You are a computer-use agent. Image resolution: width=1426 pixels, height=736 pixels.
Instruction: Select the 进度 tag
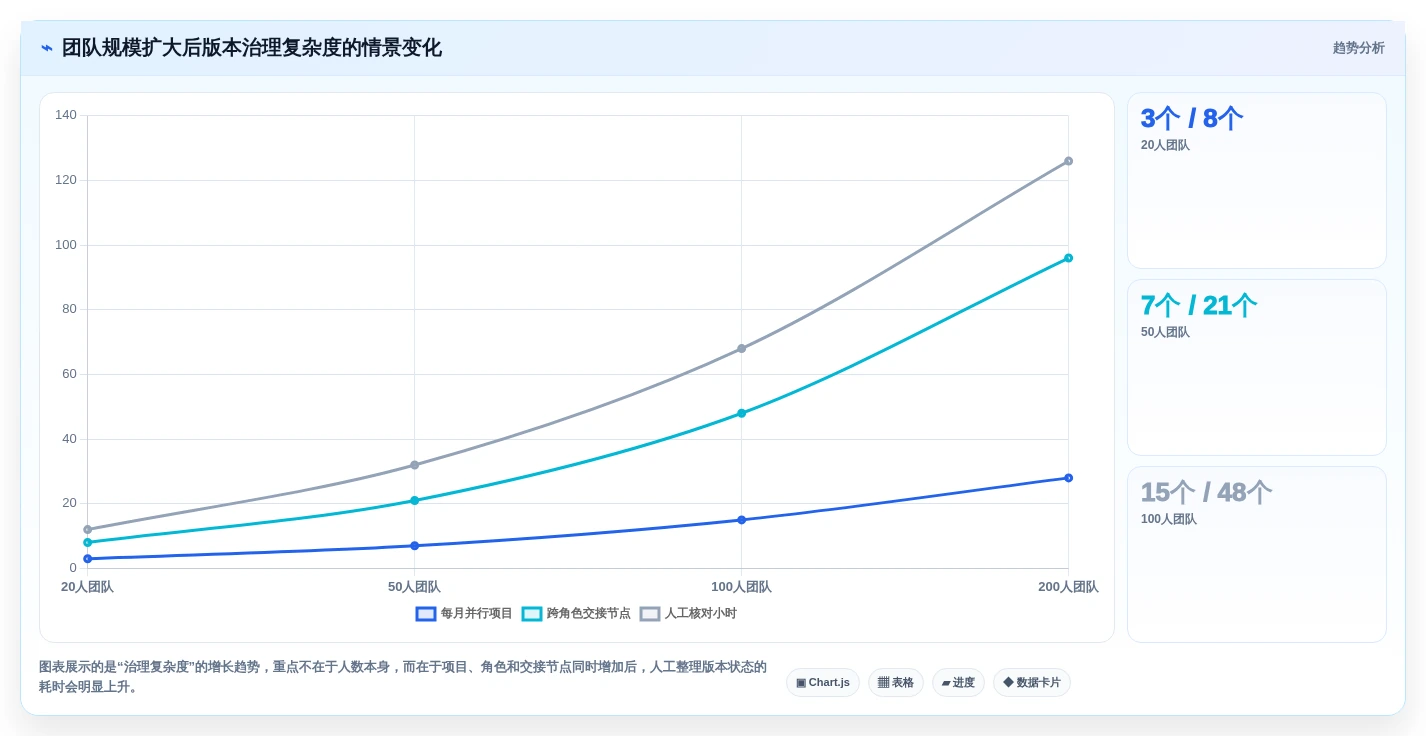(x=958, y=683)
